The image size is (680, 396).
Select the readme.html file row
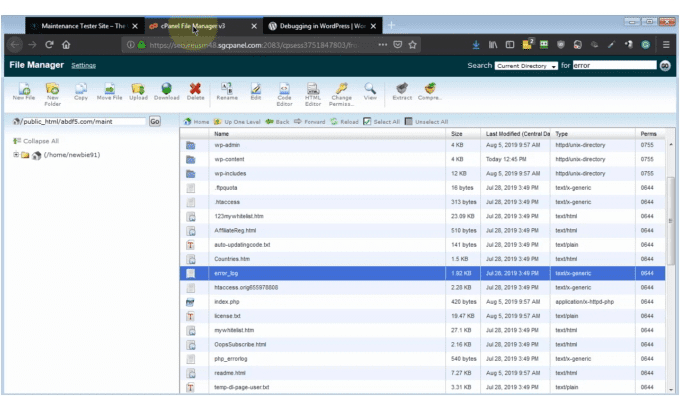pyautogui.click(x=422, y=373)
